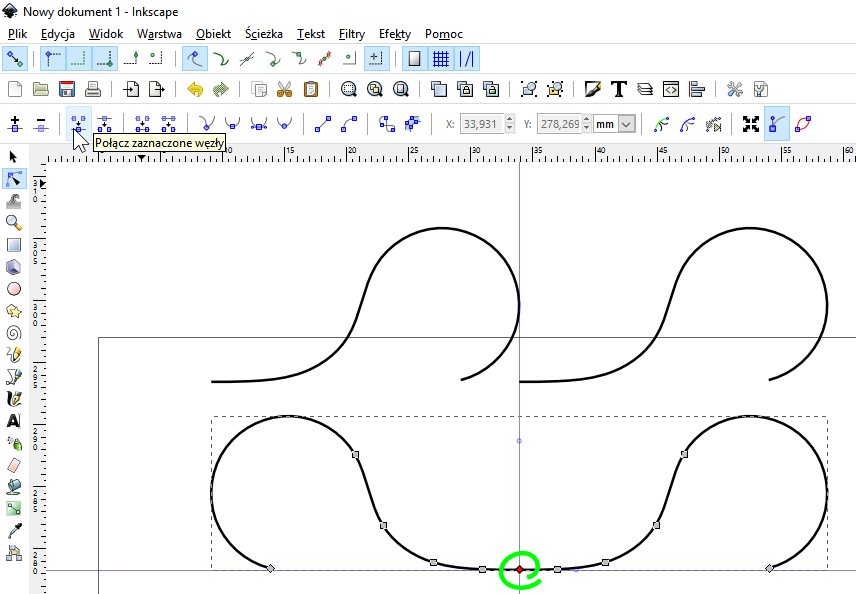Select the Color dropper tool
The width and height of the screenshot is (856, 594).
(x=14, y=530)
